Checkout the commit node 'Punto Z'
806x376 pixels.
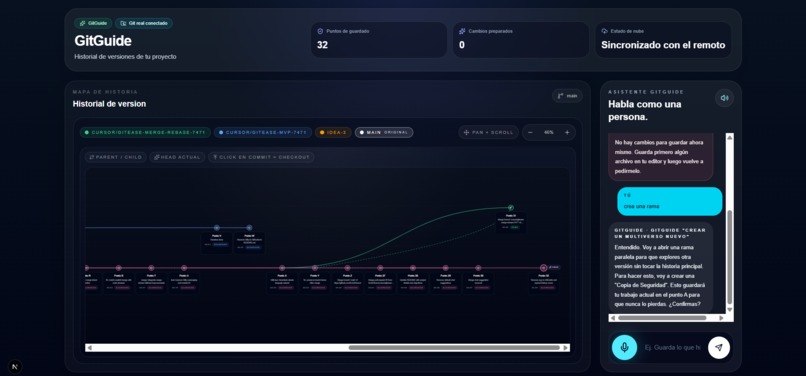tap(347, 267)
